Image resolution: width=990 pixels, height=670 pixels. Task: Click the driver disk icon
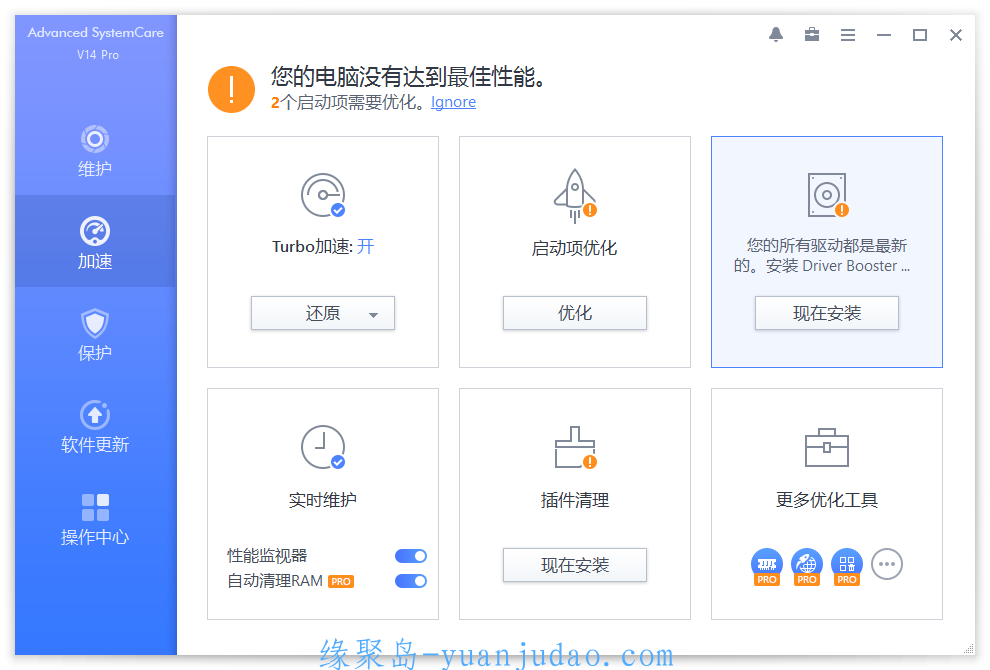828,195
